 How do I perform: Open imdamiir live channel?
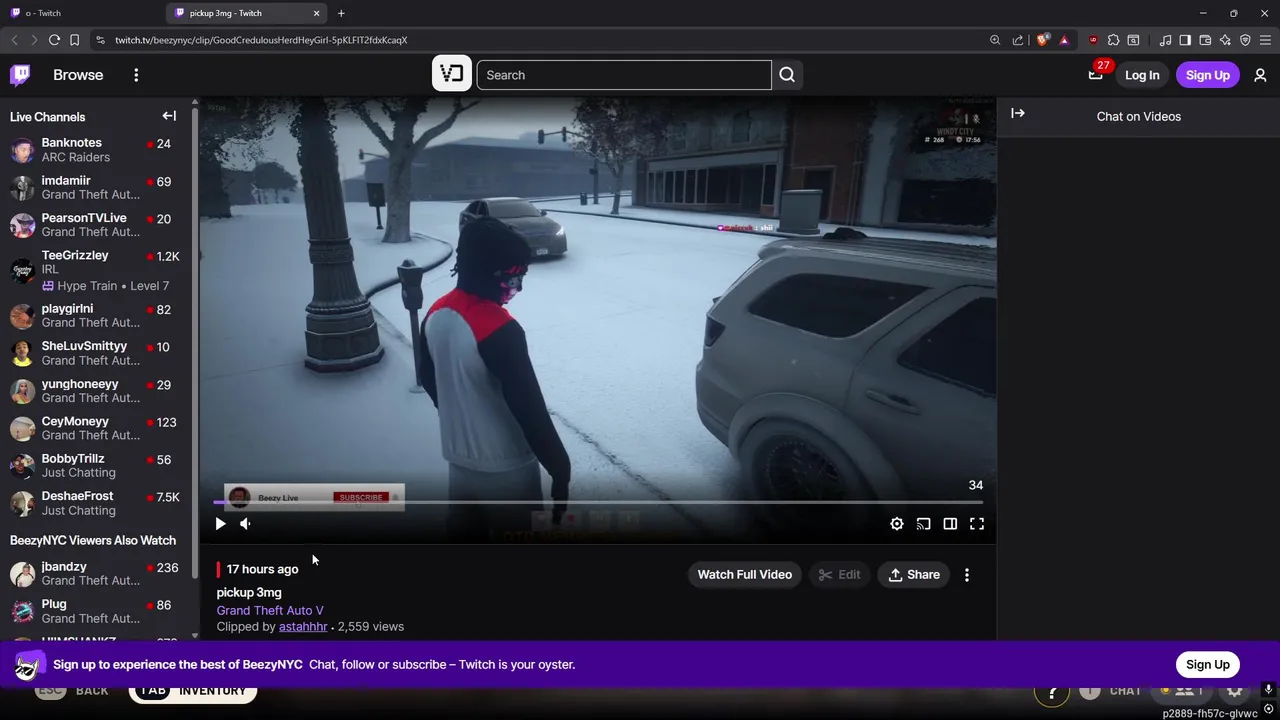click(x=96, y=188)
